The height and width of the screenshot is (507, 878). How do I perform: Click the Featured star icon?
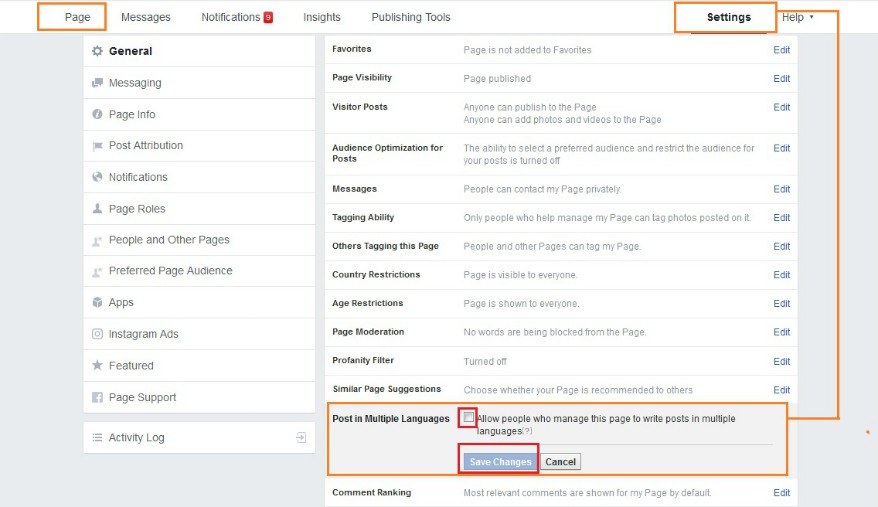(x=97, y=366)
